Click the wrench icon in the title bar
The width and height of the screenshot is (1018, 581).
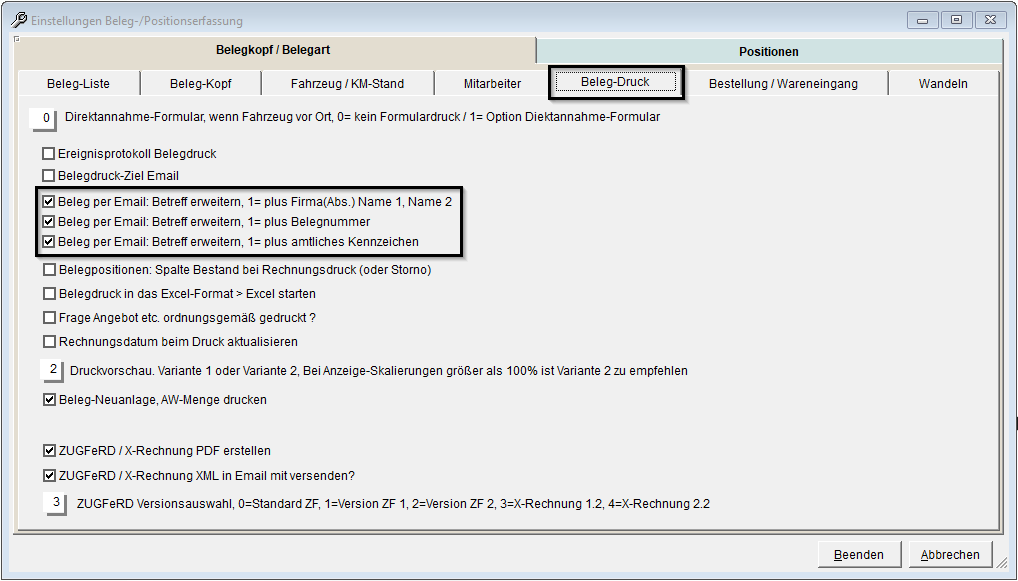pos(19,20)
